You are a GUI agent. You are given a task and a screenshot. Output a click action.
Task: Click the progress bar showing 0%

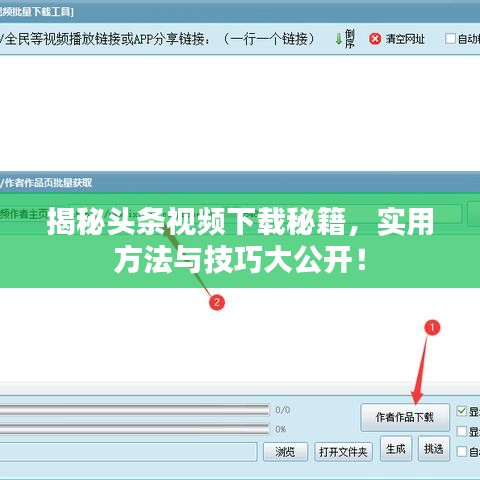pos(134,429)
